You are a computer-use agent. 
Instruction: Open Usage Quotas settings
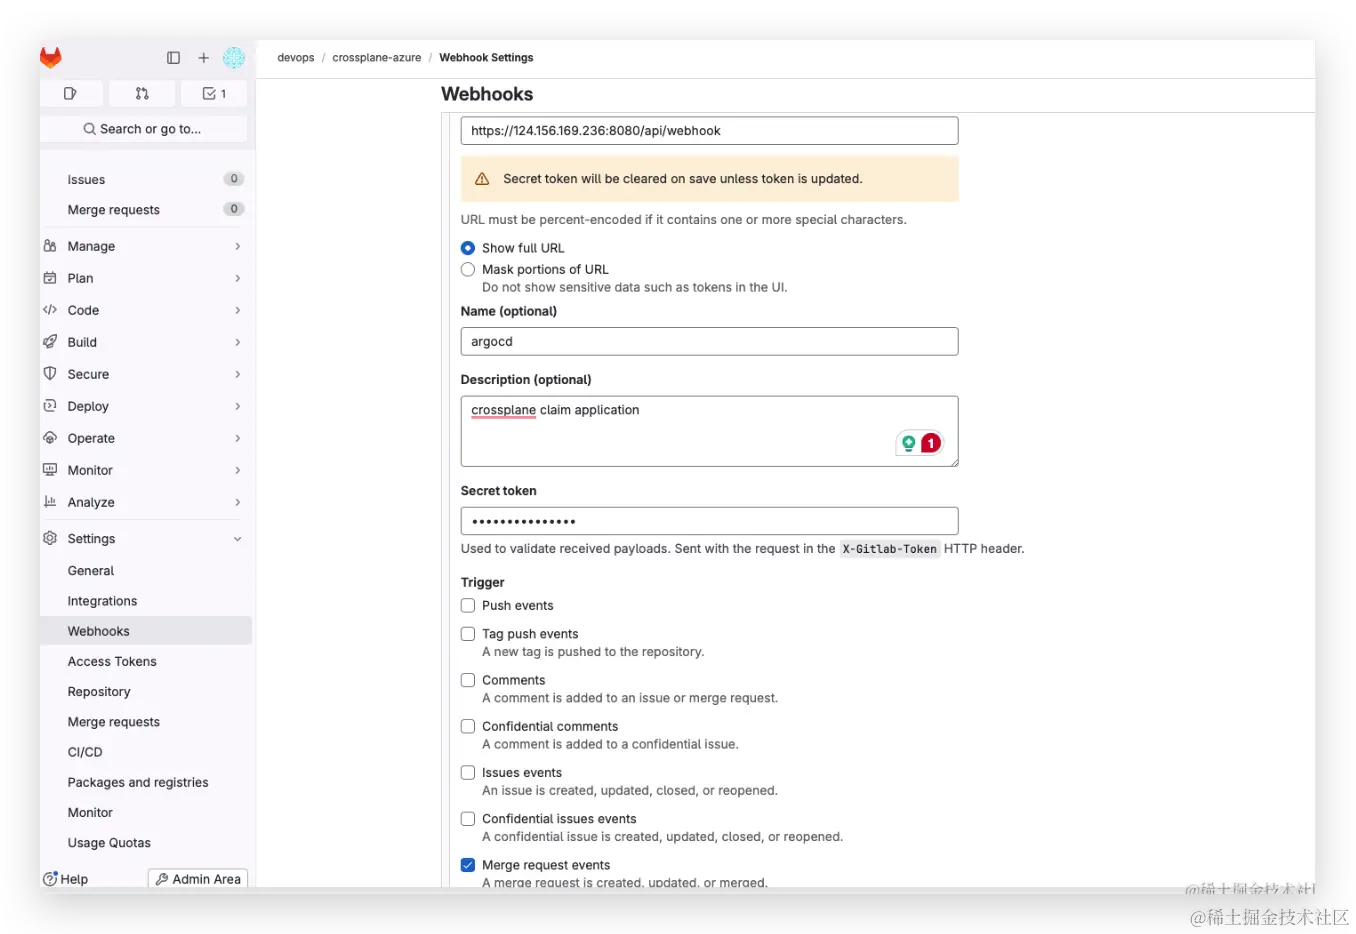click(x=146, y=843)
